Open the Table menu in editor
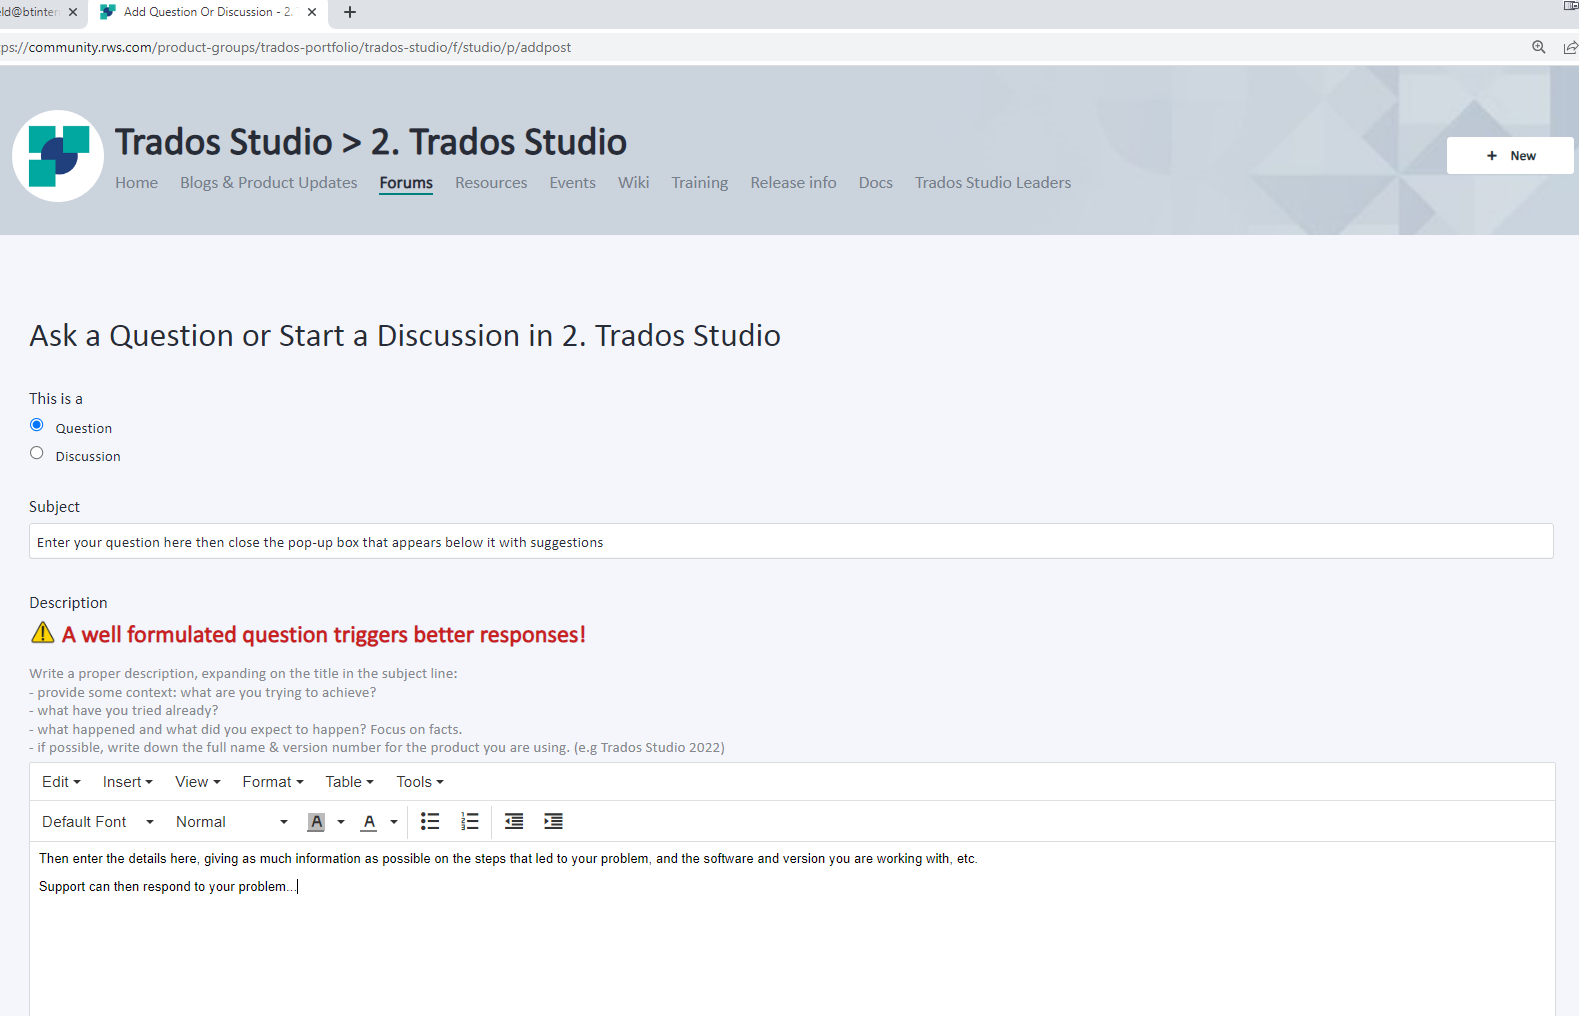 pos(349,782)
